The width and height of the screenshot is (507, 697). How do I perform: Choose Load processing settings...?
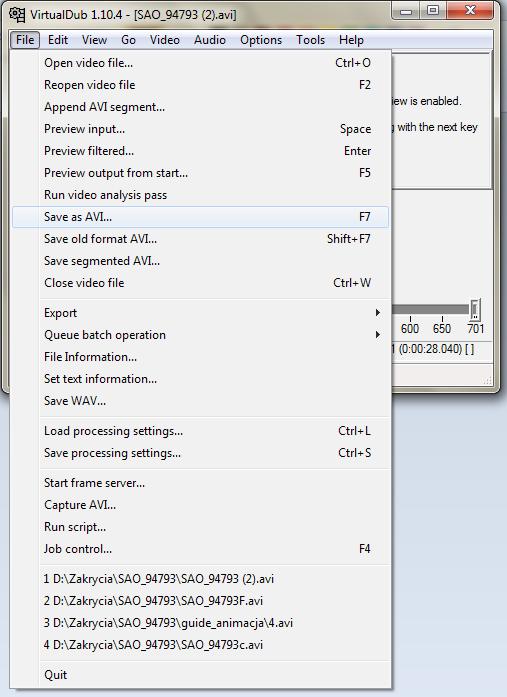200,431
